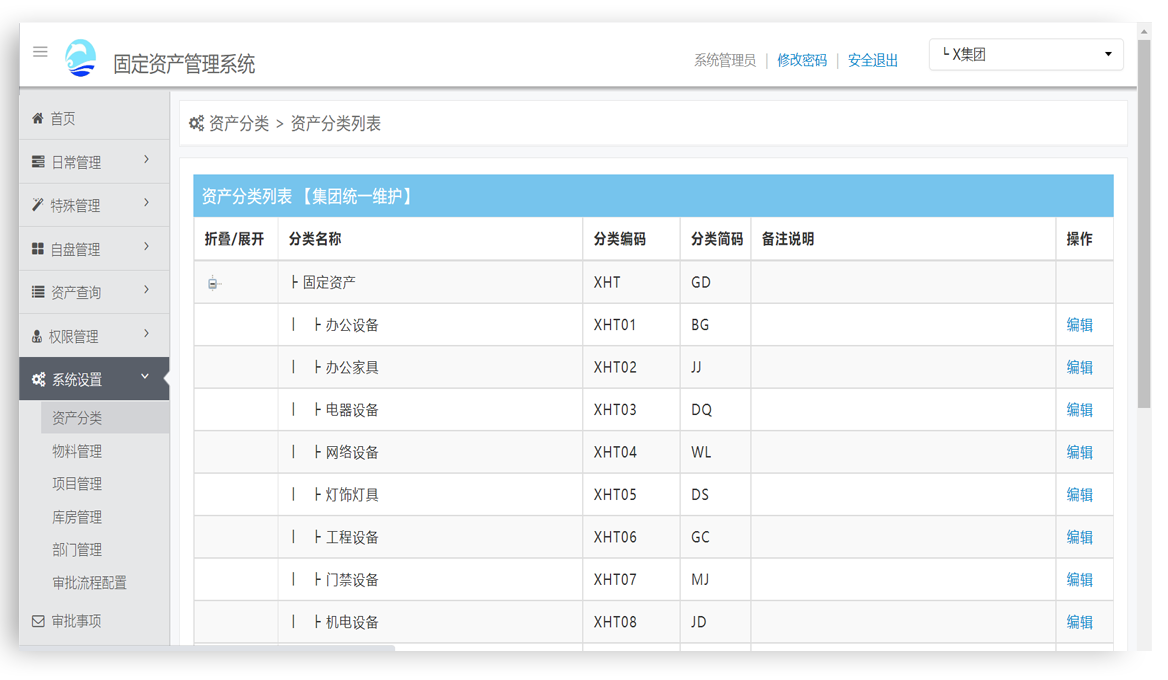
Task: Collapse the 固定资产 tree row
Action: click(211, 282)
